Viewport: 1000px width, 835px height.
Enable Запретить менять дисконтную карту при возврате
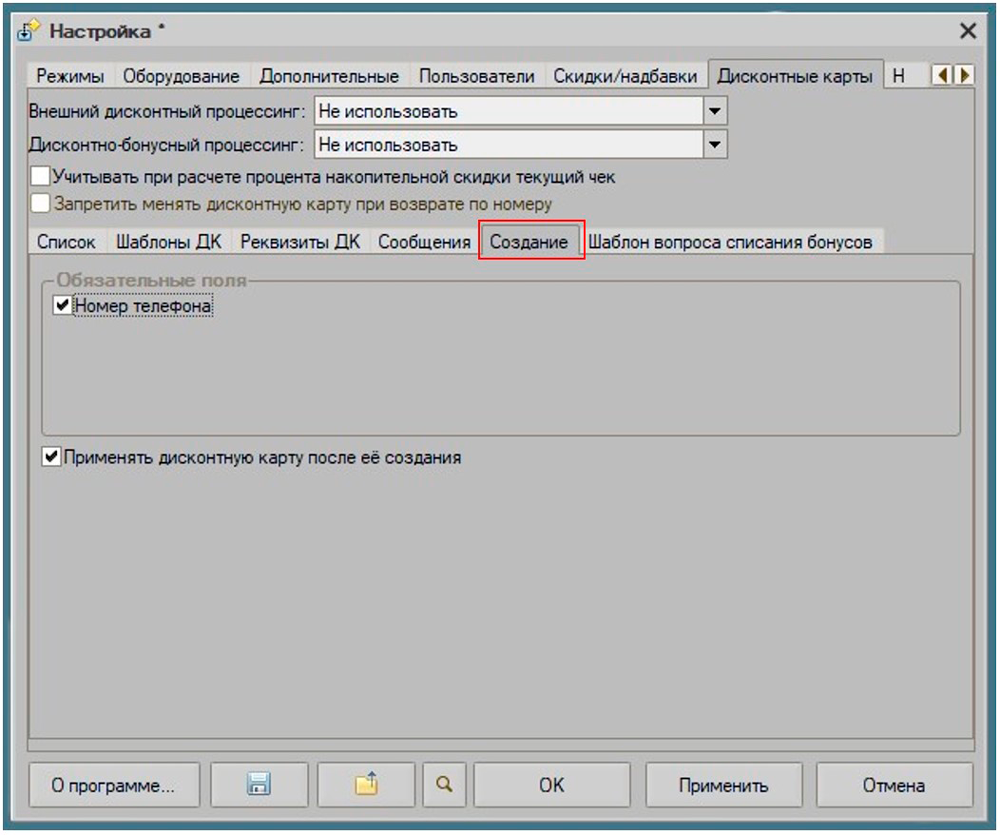pos(40,204)
